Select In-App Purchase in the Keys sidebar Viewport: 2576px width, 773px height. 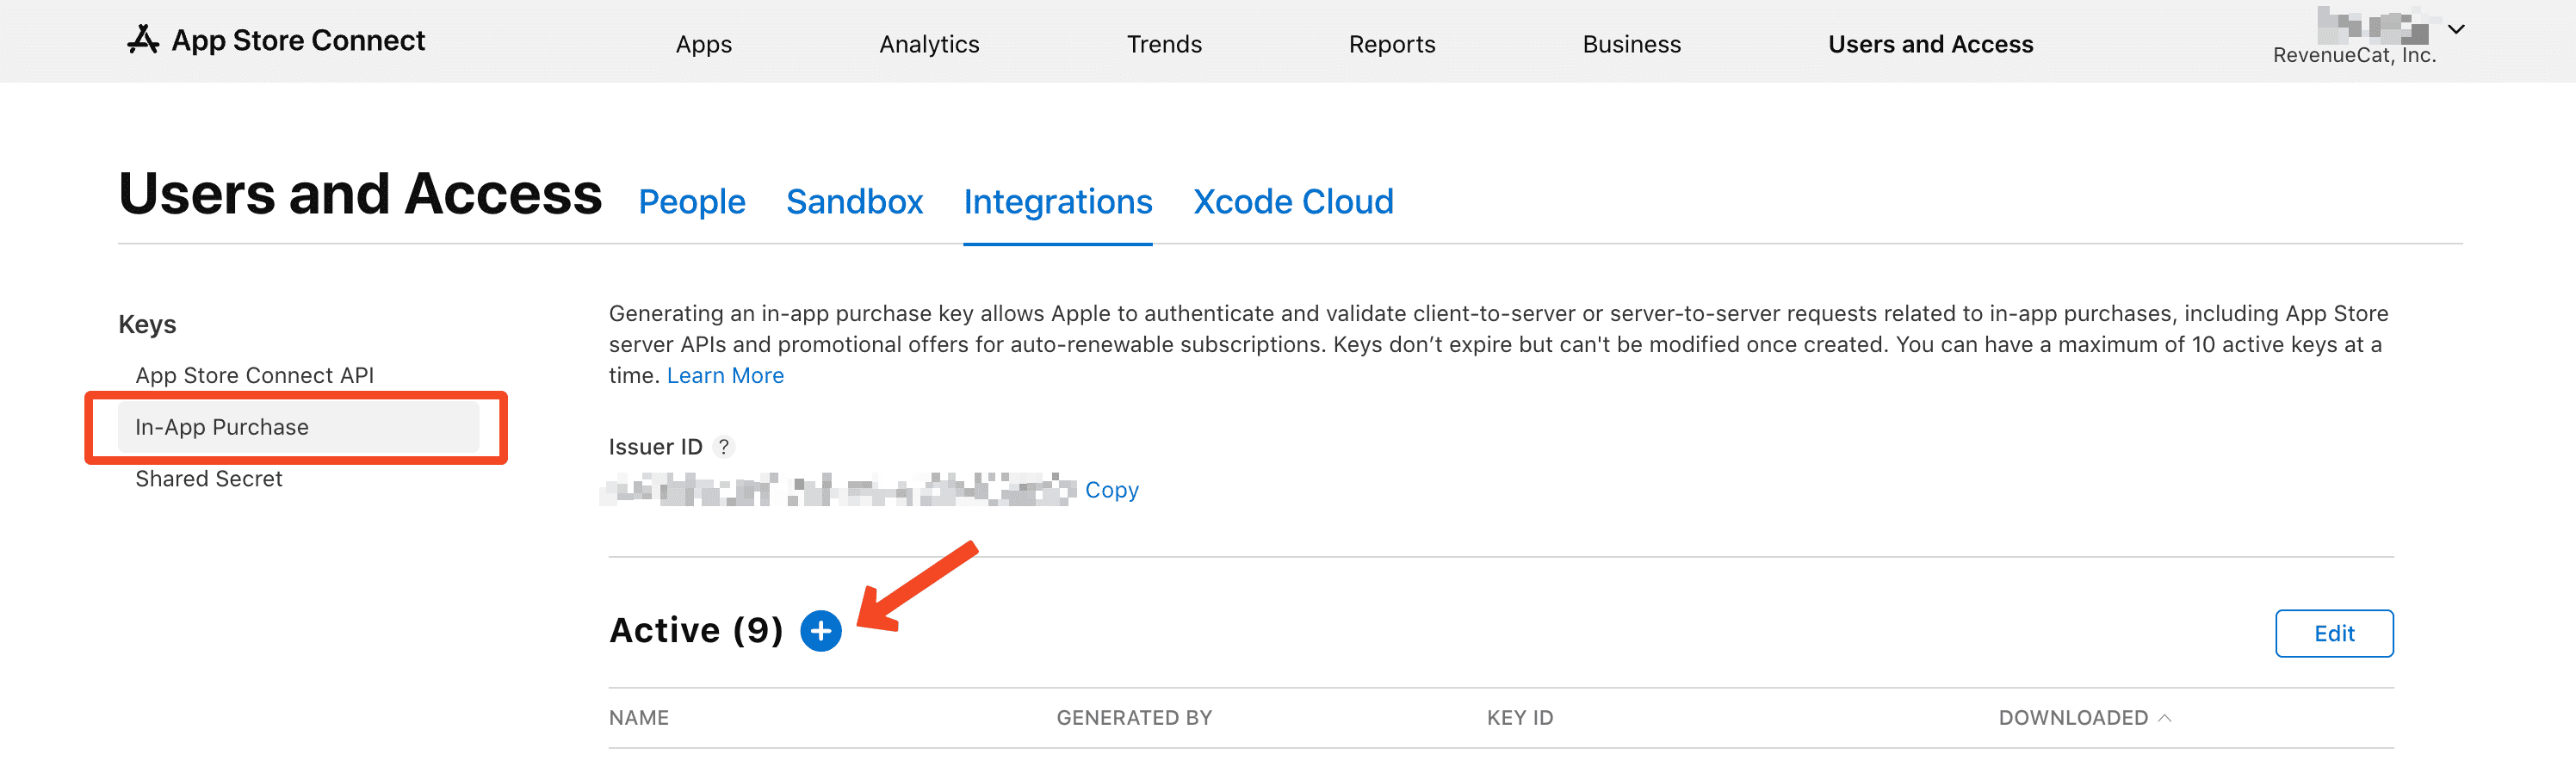(222, 428)
